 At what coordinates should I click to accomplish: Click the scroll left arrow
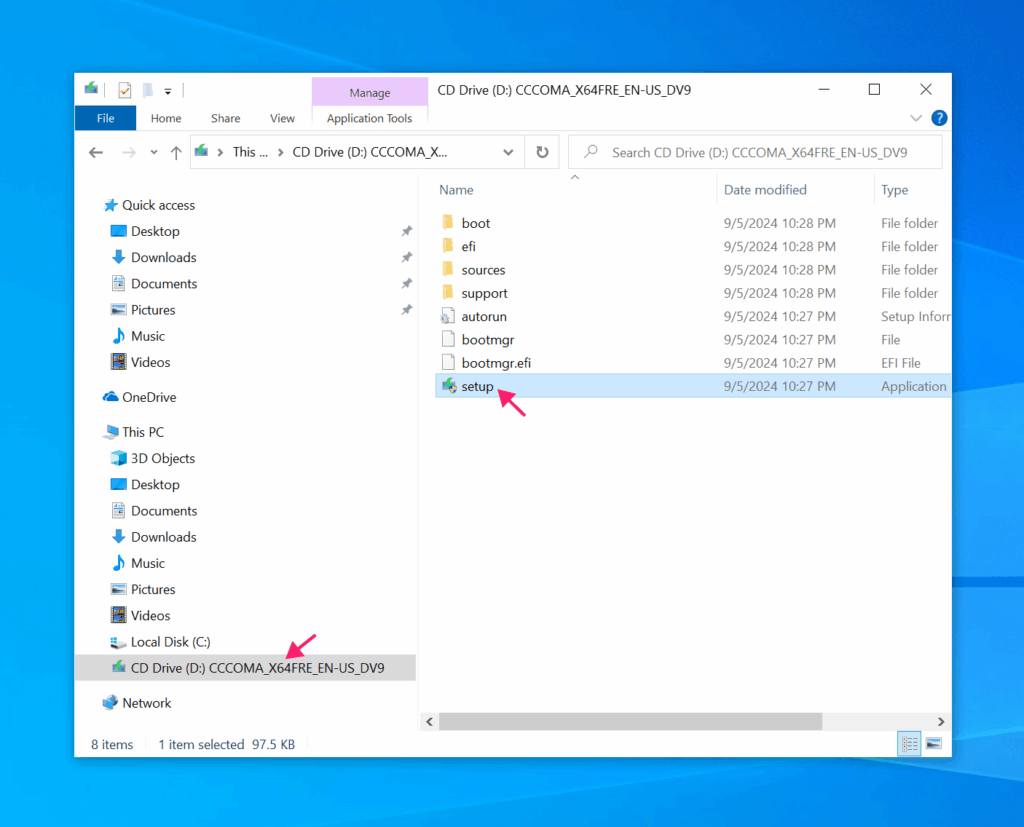[429, 722]
